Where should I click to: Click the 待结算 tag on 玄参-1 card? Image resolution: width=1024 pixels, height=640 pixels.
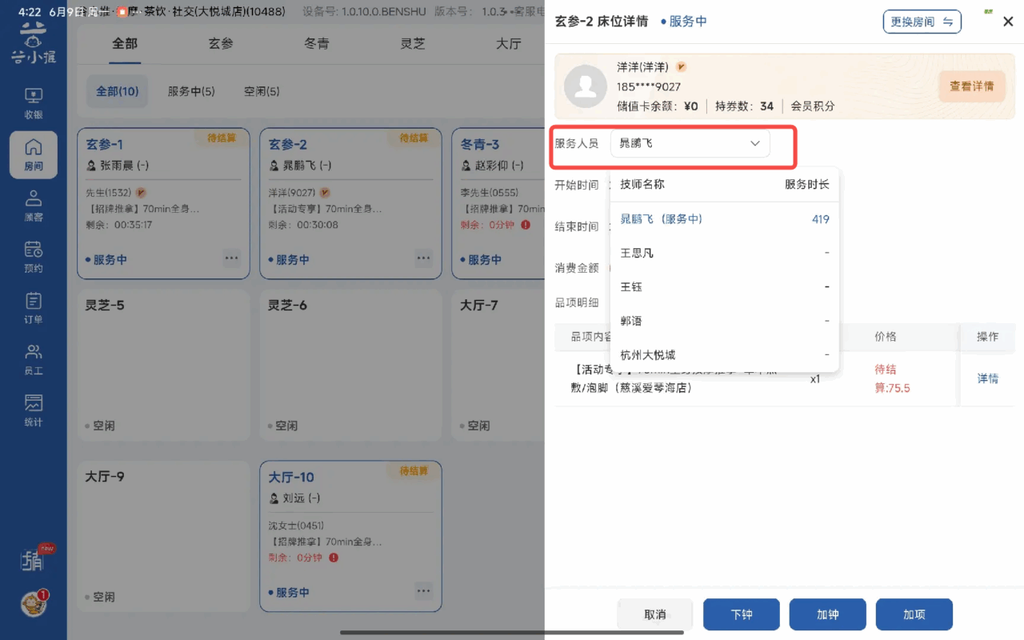pyautogui.click(x=221, y=138)
